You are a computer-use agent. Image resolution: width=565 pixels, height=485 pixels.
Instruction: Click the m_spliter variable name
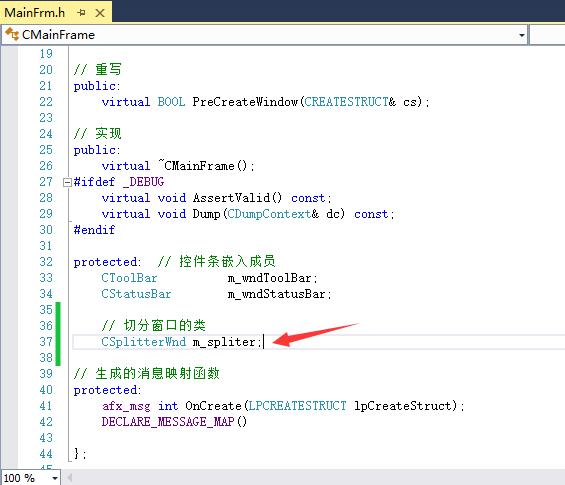pyautogui.click(x=224, y=342)
